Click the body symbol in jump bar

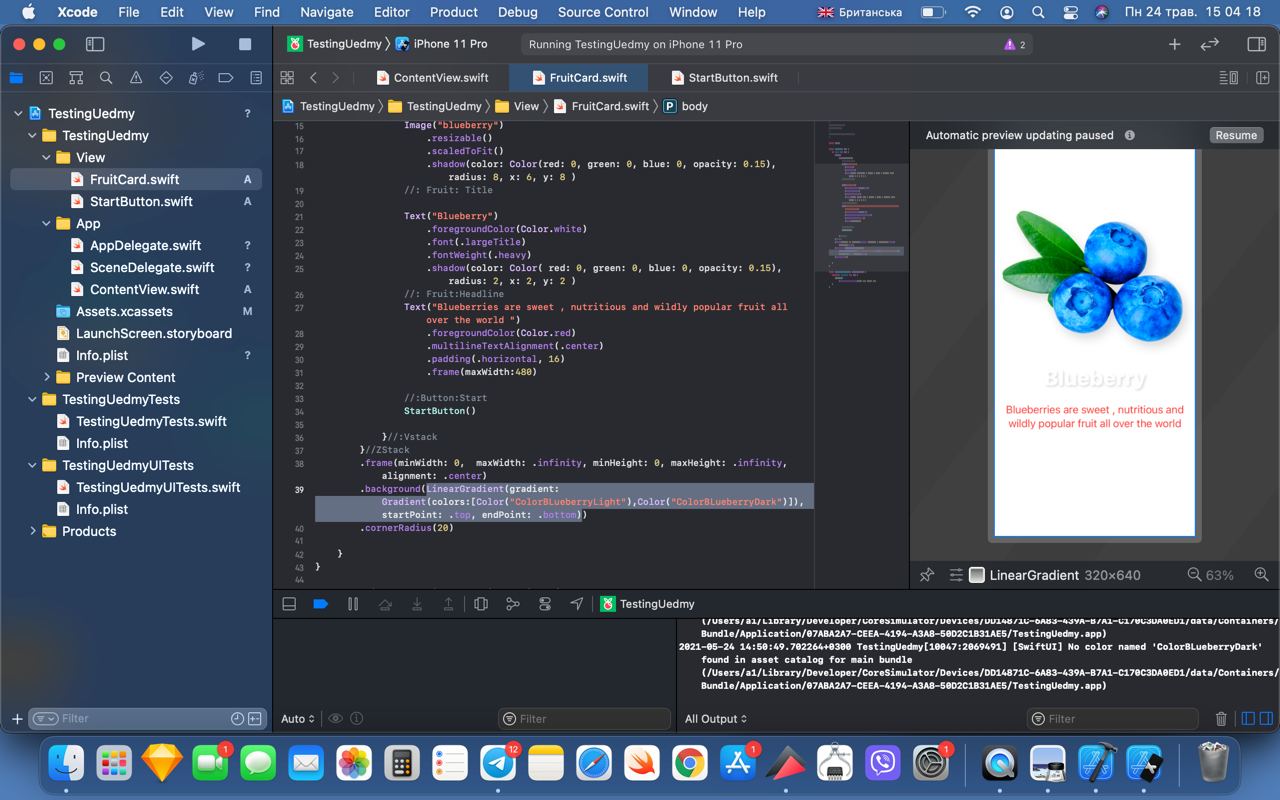pos(685,106)
